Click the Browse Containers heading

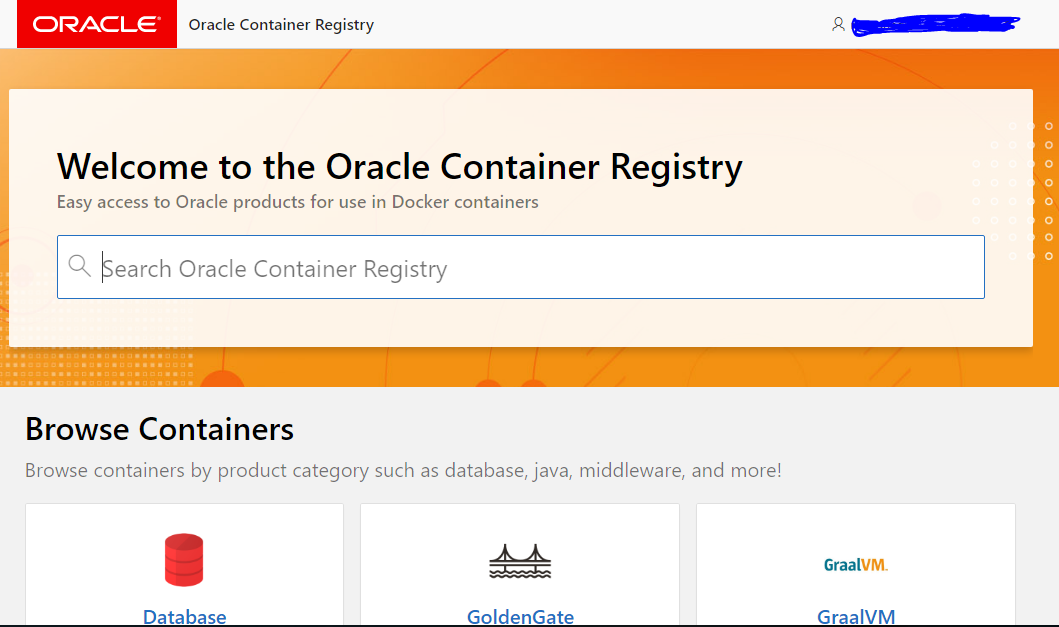click(159, 429)
